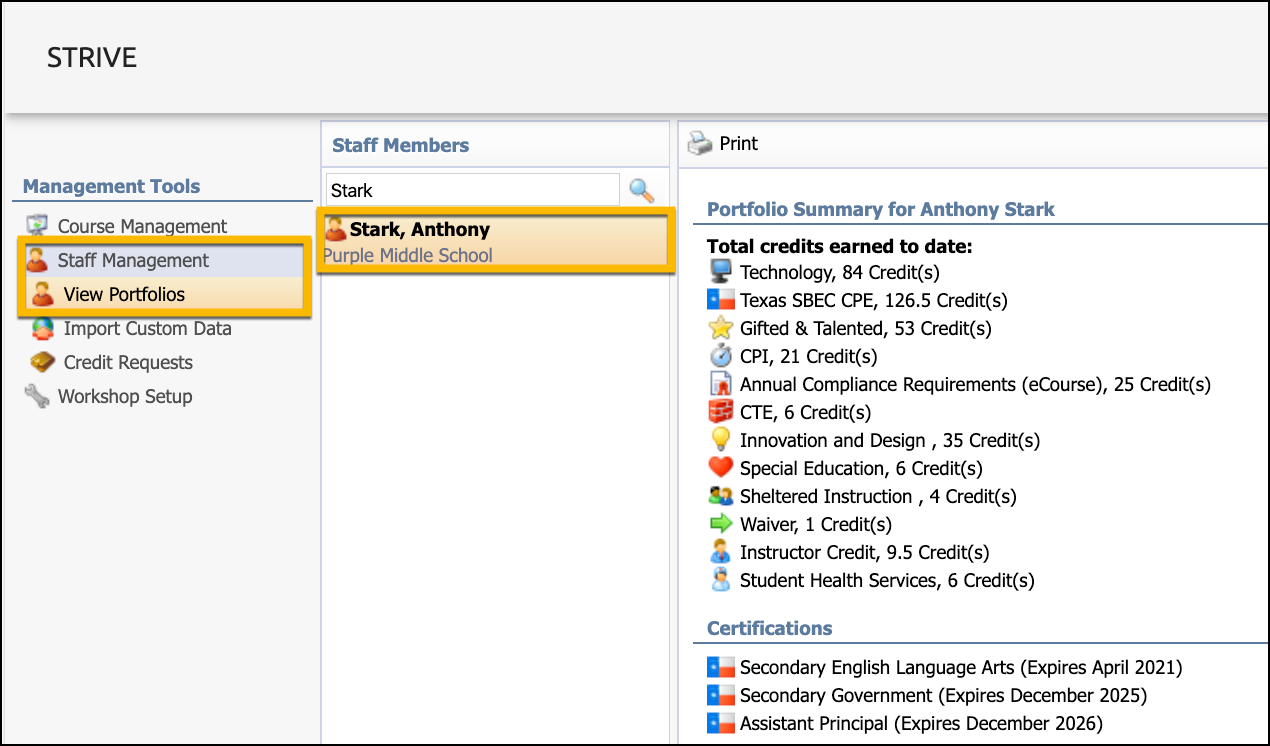
Task: Open Import Custom Data
Action: coord(147,328)
